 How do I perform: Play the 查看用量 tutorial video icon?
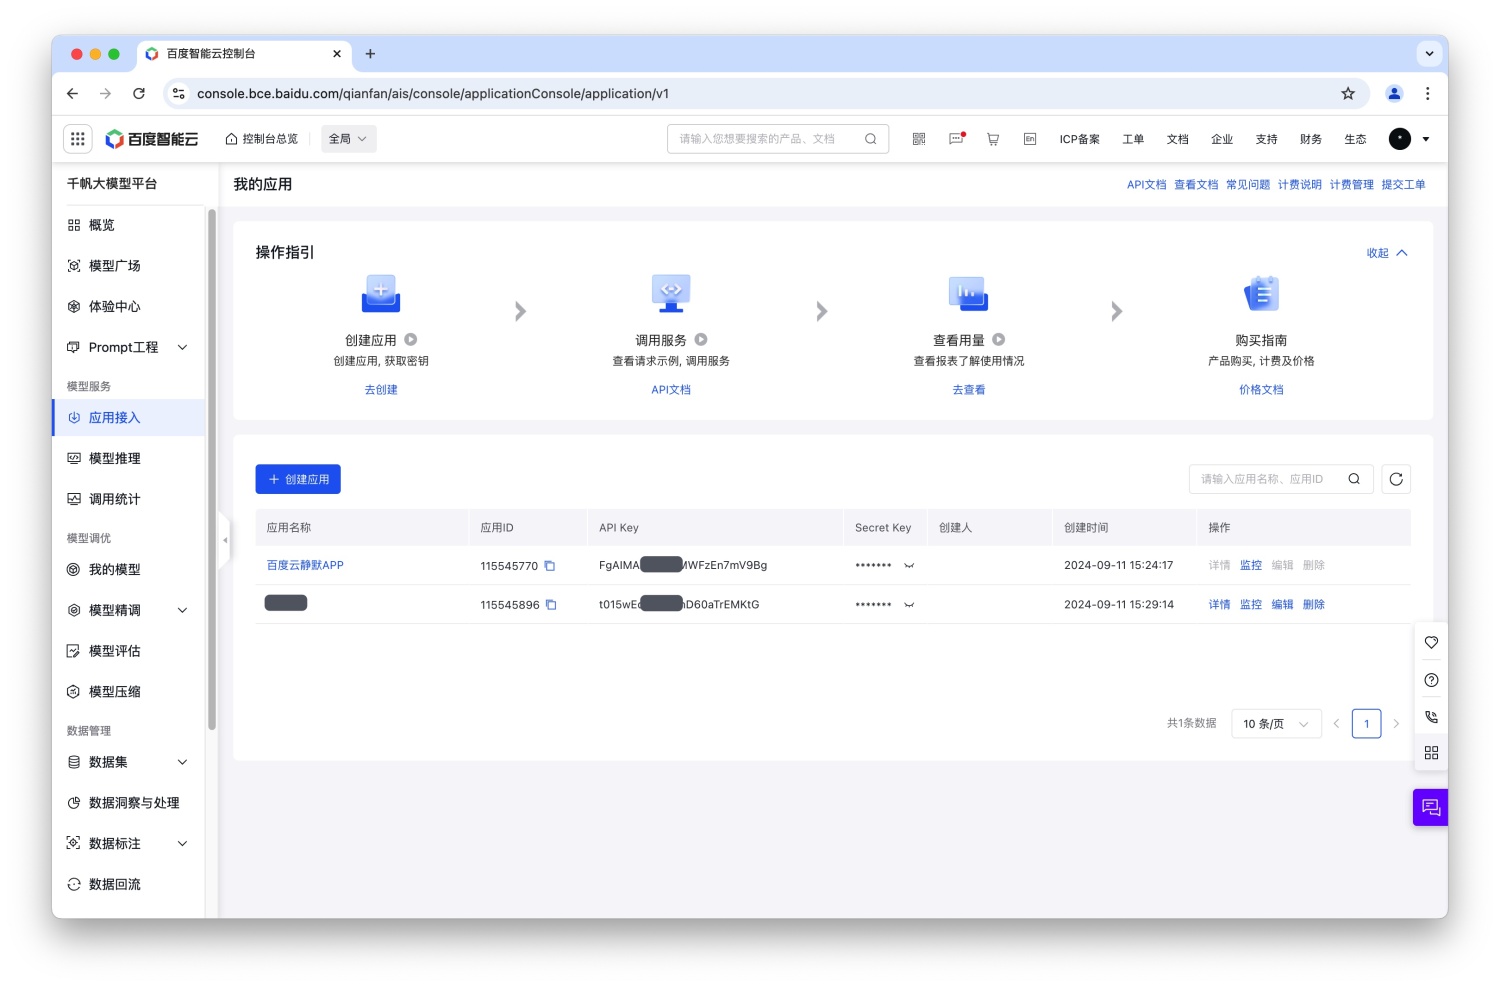click(x=999, y=340)
